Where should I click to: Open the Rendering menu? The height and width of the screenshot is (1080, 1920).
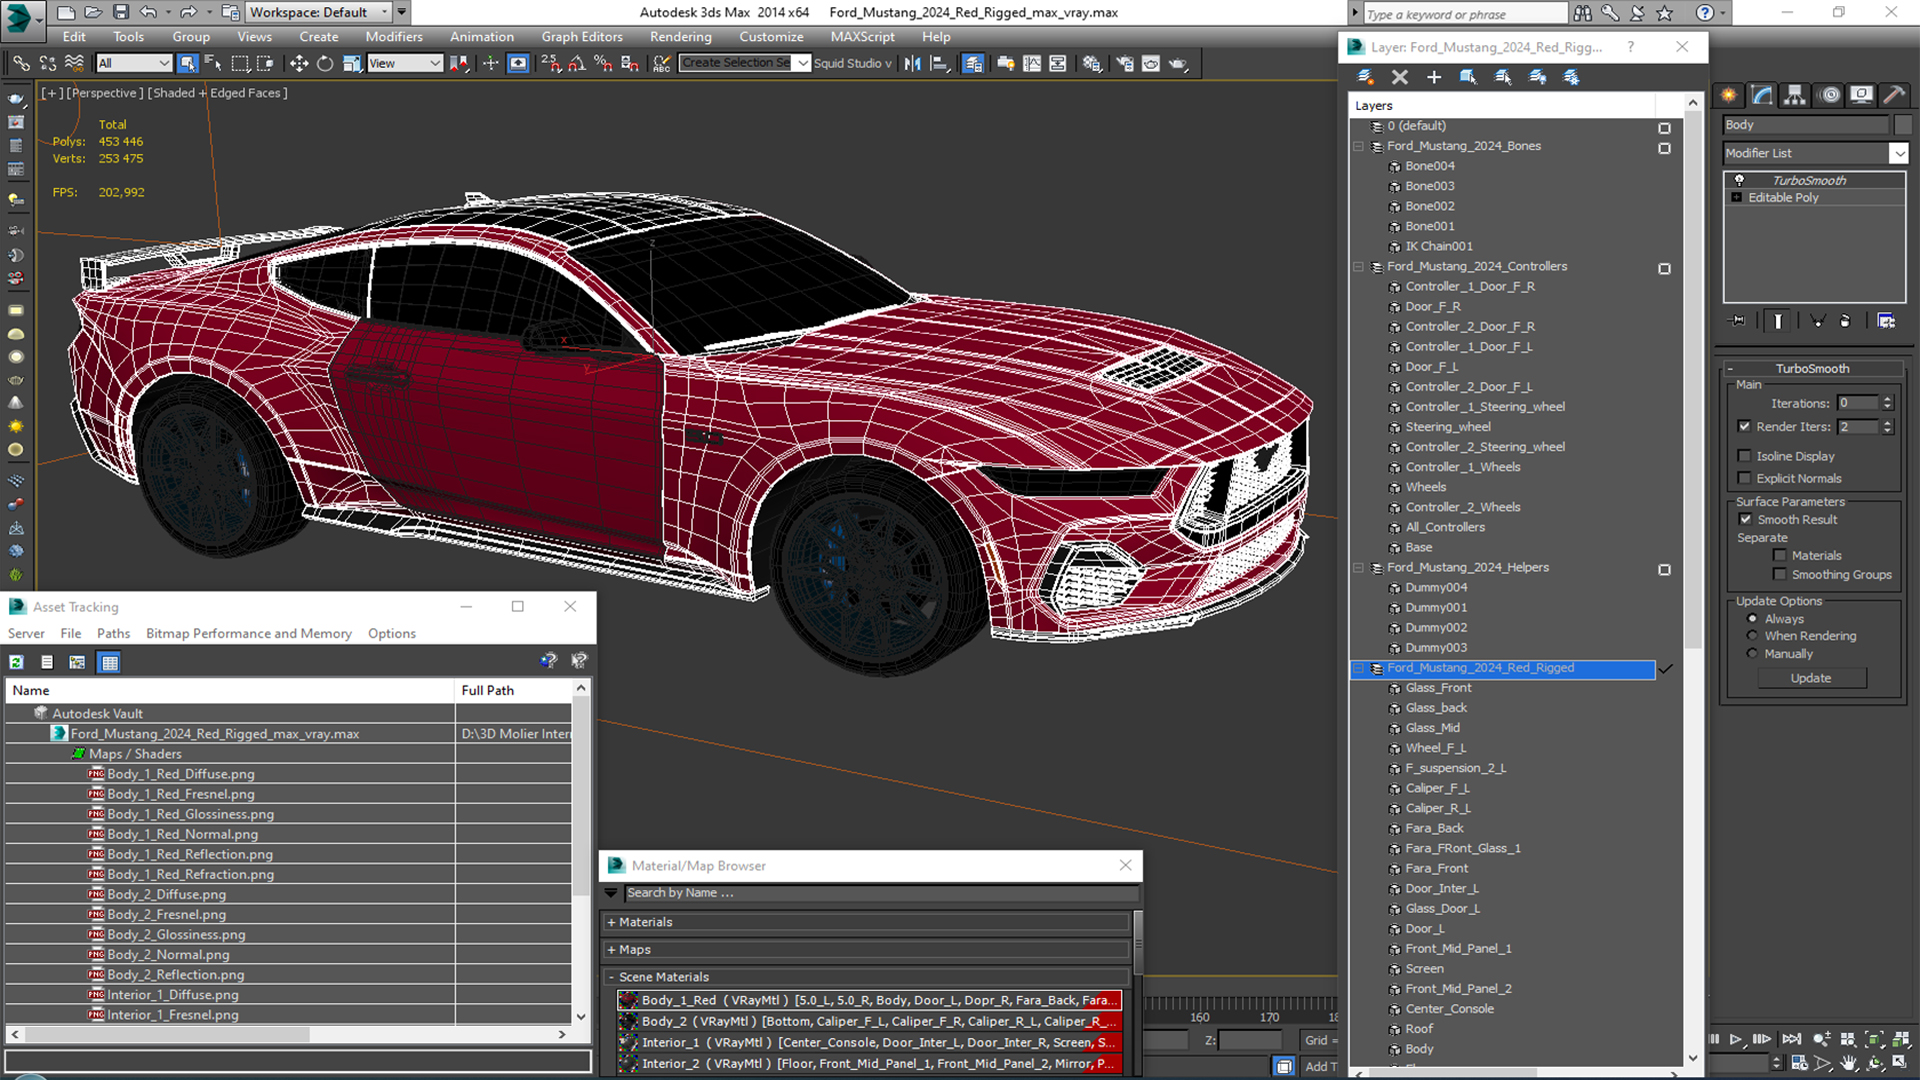(680, 37)
